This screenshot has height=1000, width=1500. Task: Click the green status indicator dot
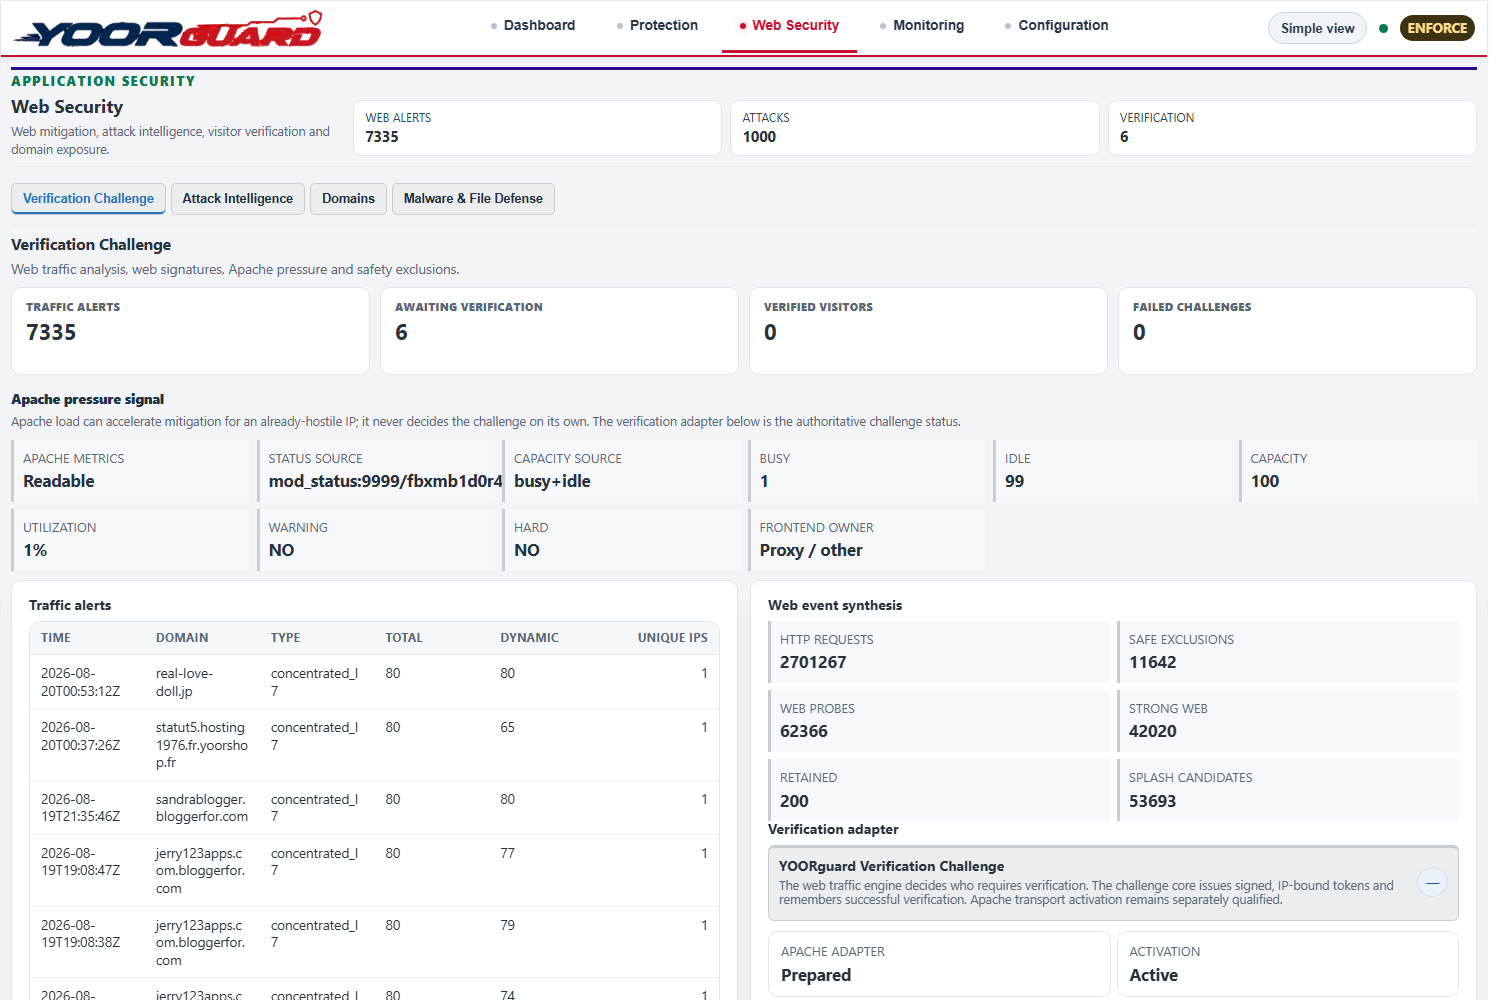[1383, 28]
